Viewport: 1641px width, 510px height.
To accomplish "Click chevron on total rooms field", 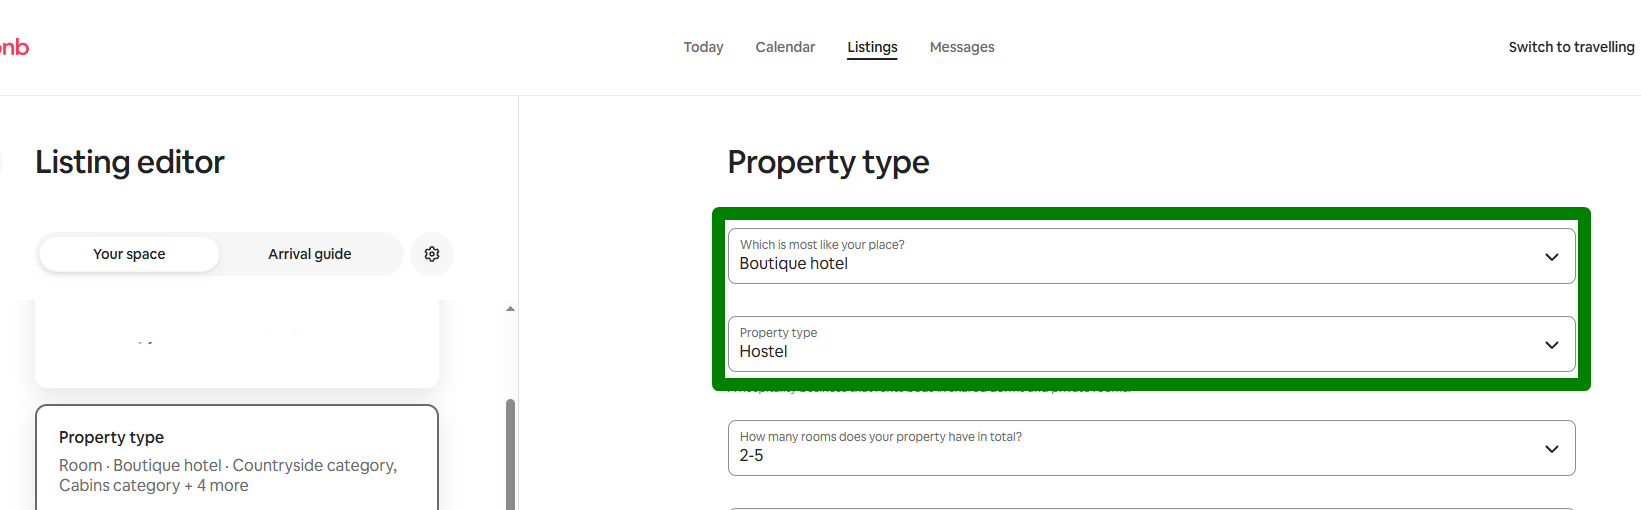I will (x=1552, y=449).
